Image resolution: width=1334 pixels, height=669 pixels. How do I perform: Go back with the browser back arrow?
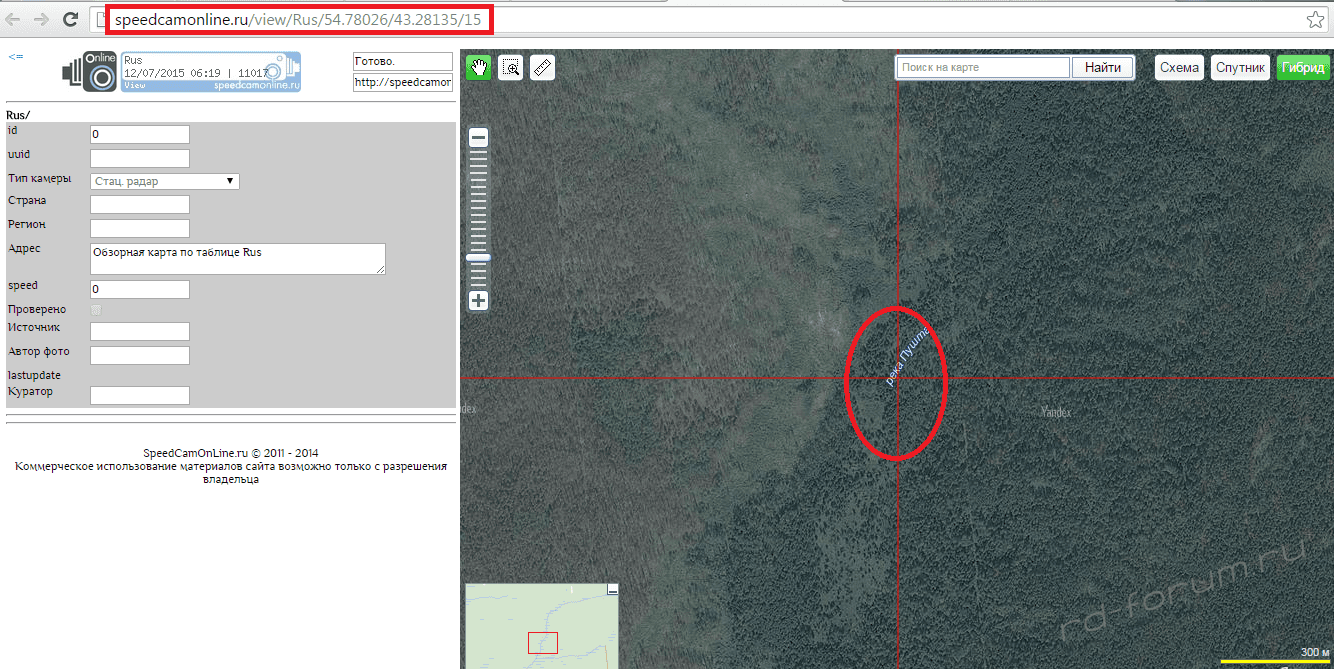click(14, 19)
